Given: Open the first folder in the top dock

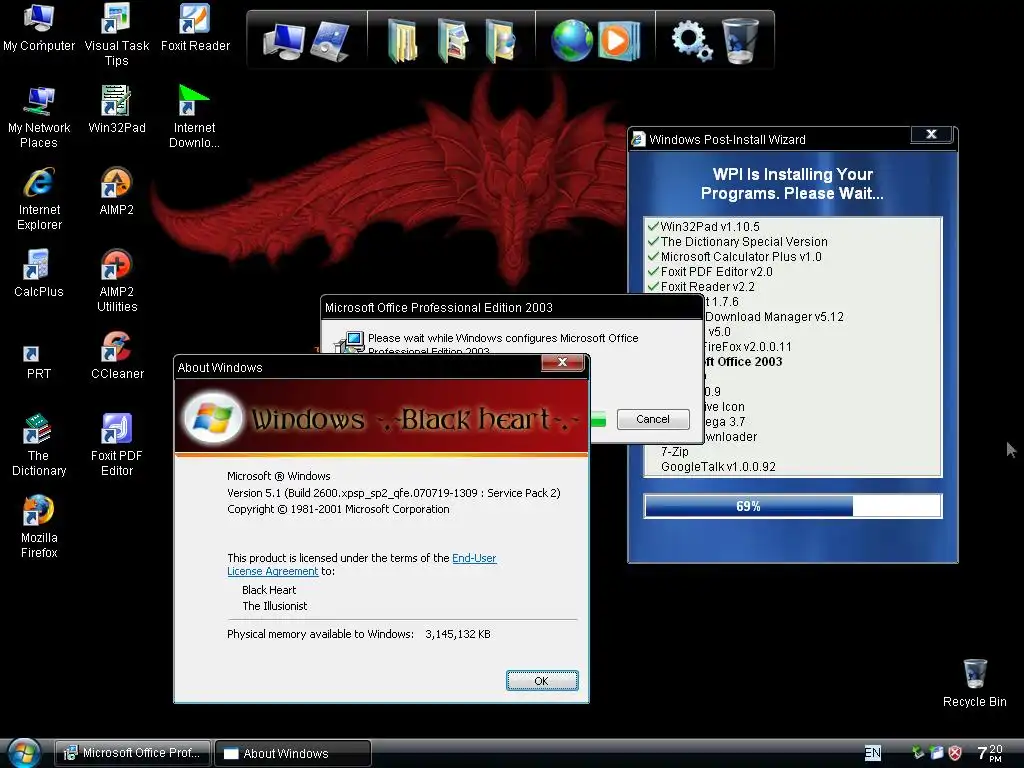Looking at the screenshot, I should coord(403,41).
